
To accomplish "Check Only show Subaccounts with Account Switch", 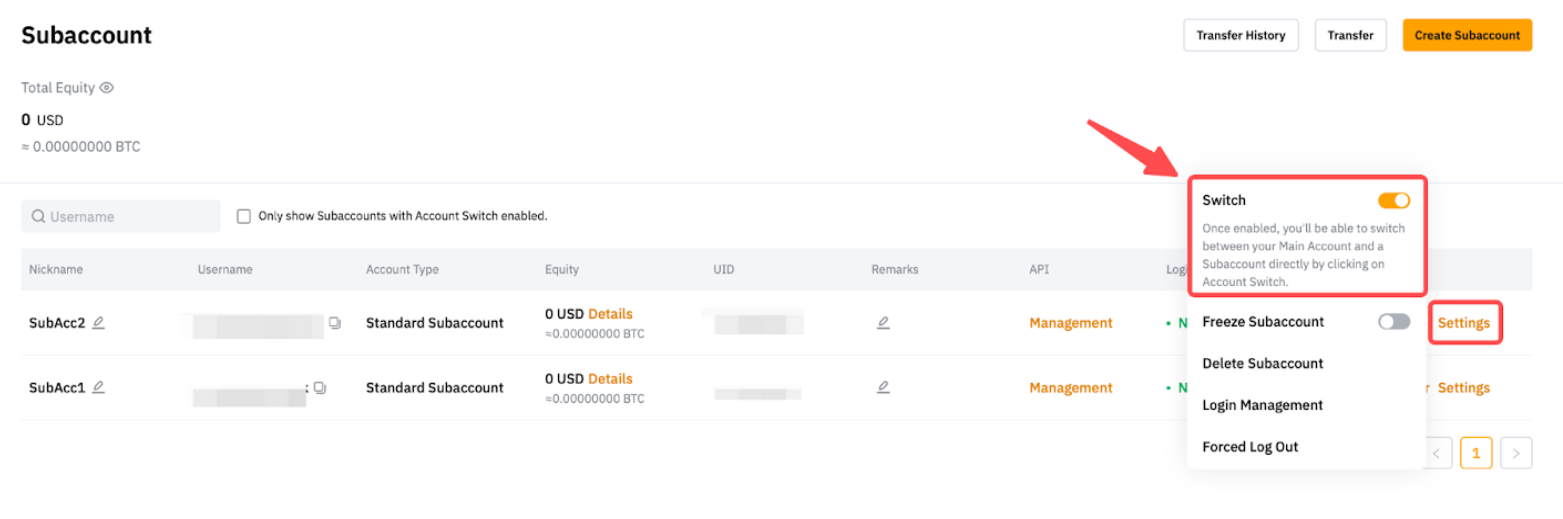I will [x=244, y=216].
